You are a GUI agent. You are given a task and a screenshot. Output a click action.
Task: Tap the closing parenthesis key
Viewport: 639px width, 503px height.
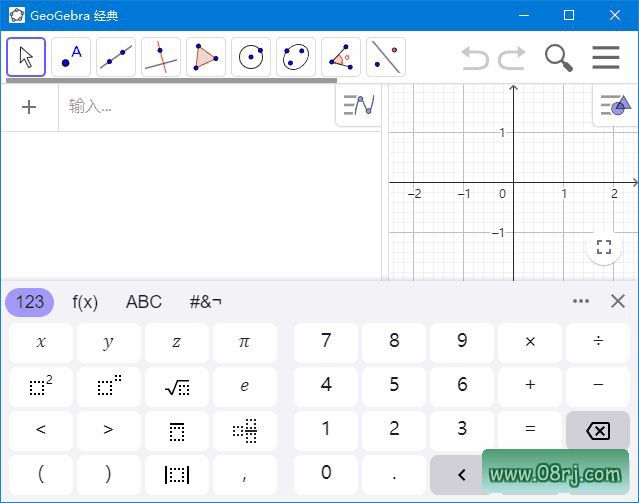point(109,474)
